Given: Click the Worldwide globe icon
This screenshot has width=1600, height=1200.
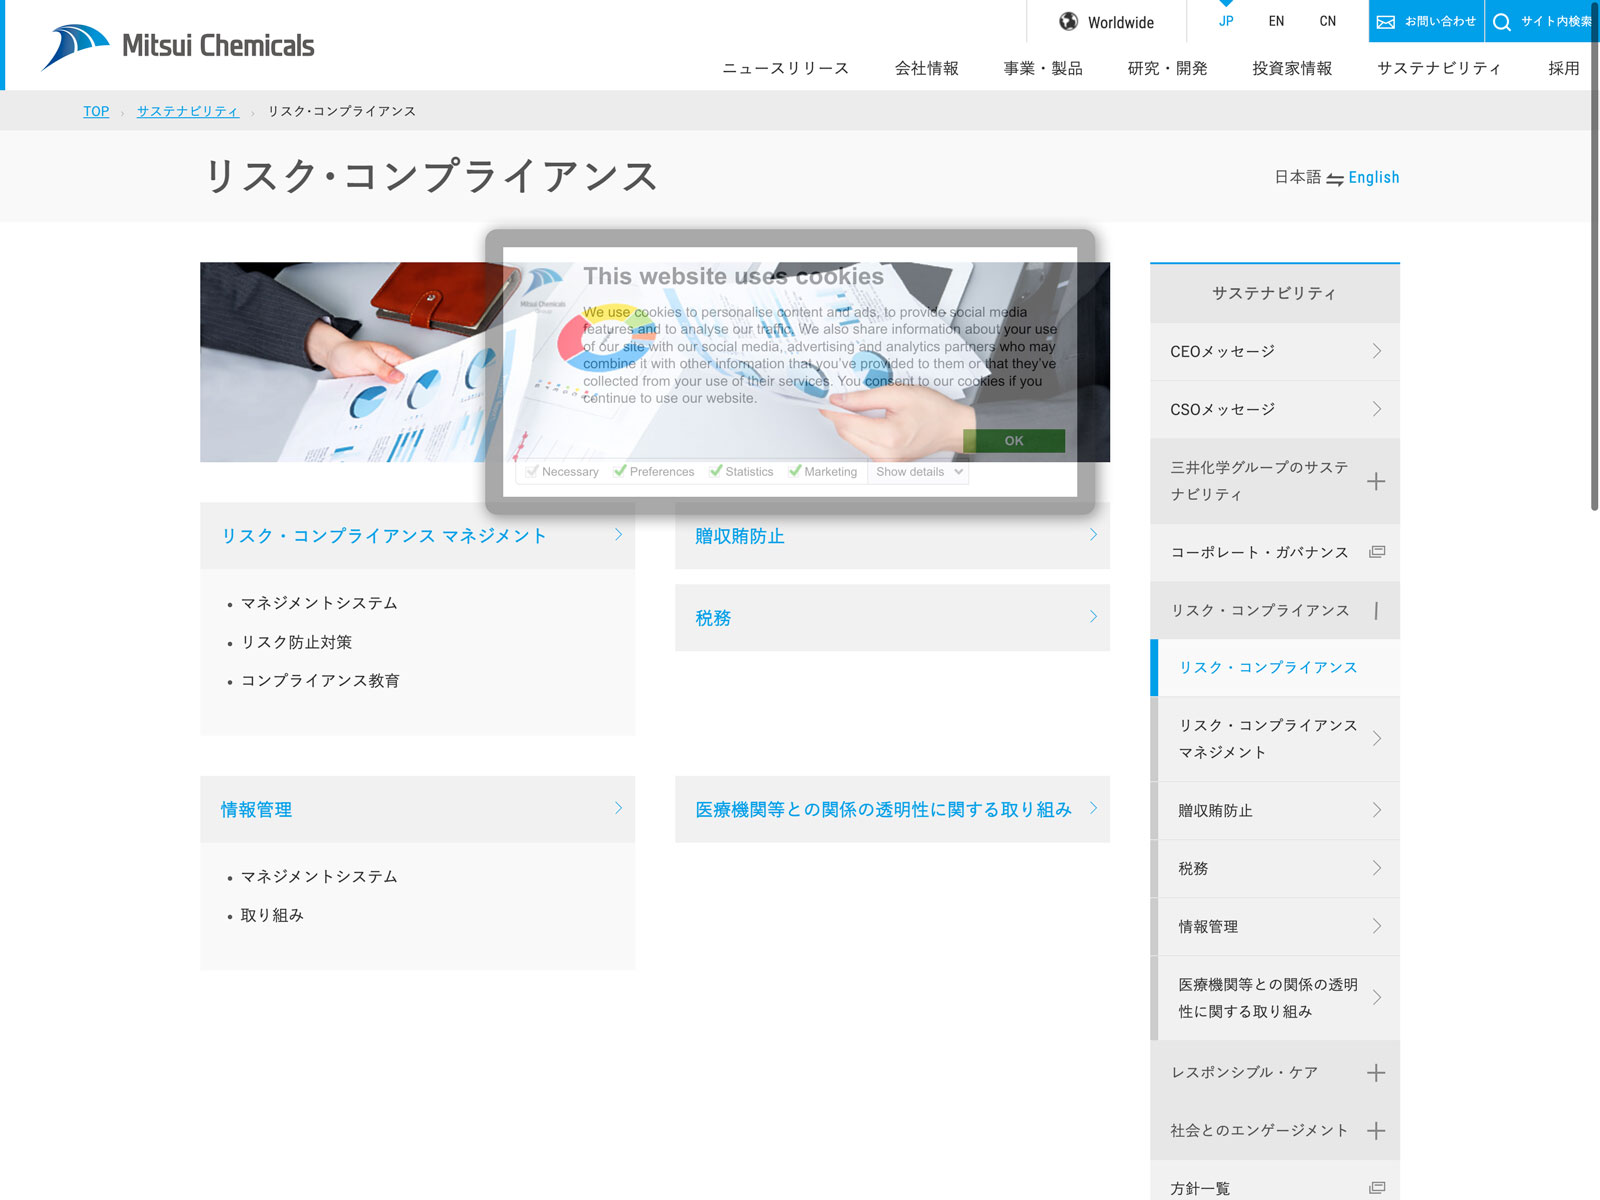Looking at the screenshot, I should pyautogui.click(x=1069, y=22).
